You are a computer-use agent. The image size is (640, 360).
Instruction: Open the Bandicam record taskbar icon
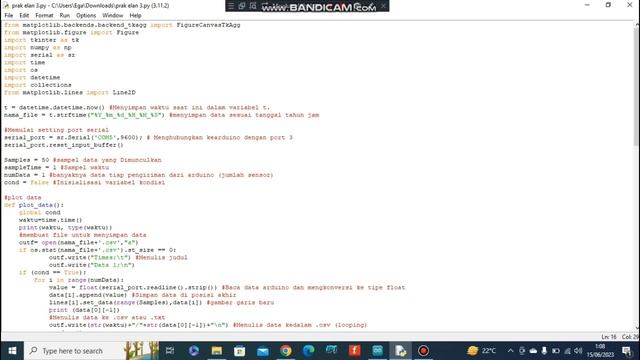pyautogui.click(x=423, y=351)
